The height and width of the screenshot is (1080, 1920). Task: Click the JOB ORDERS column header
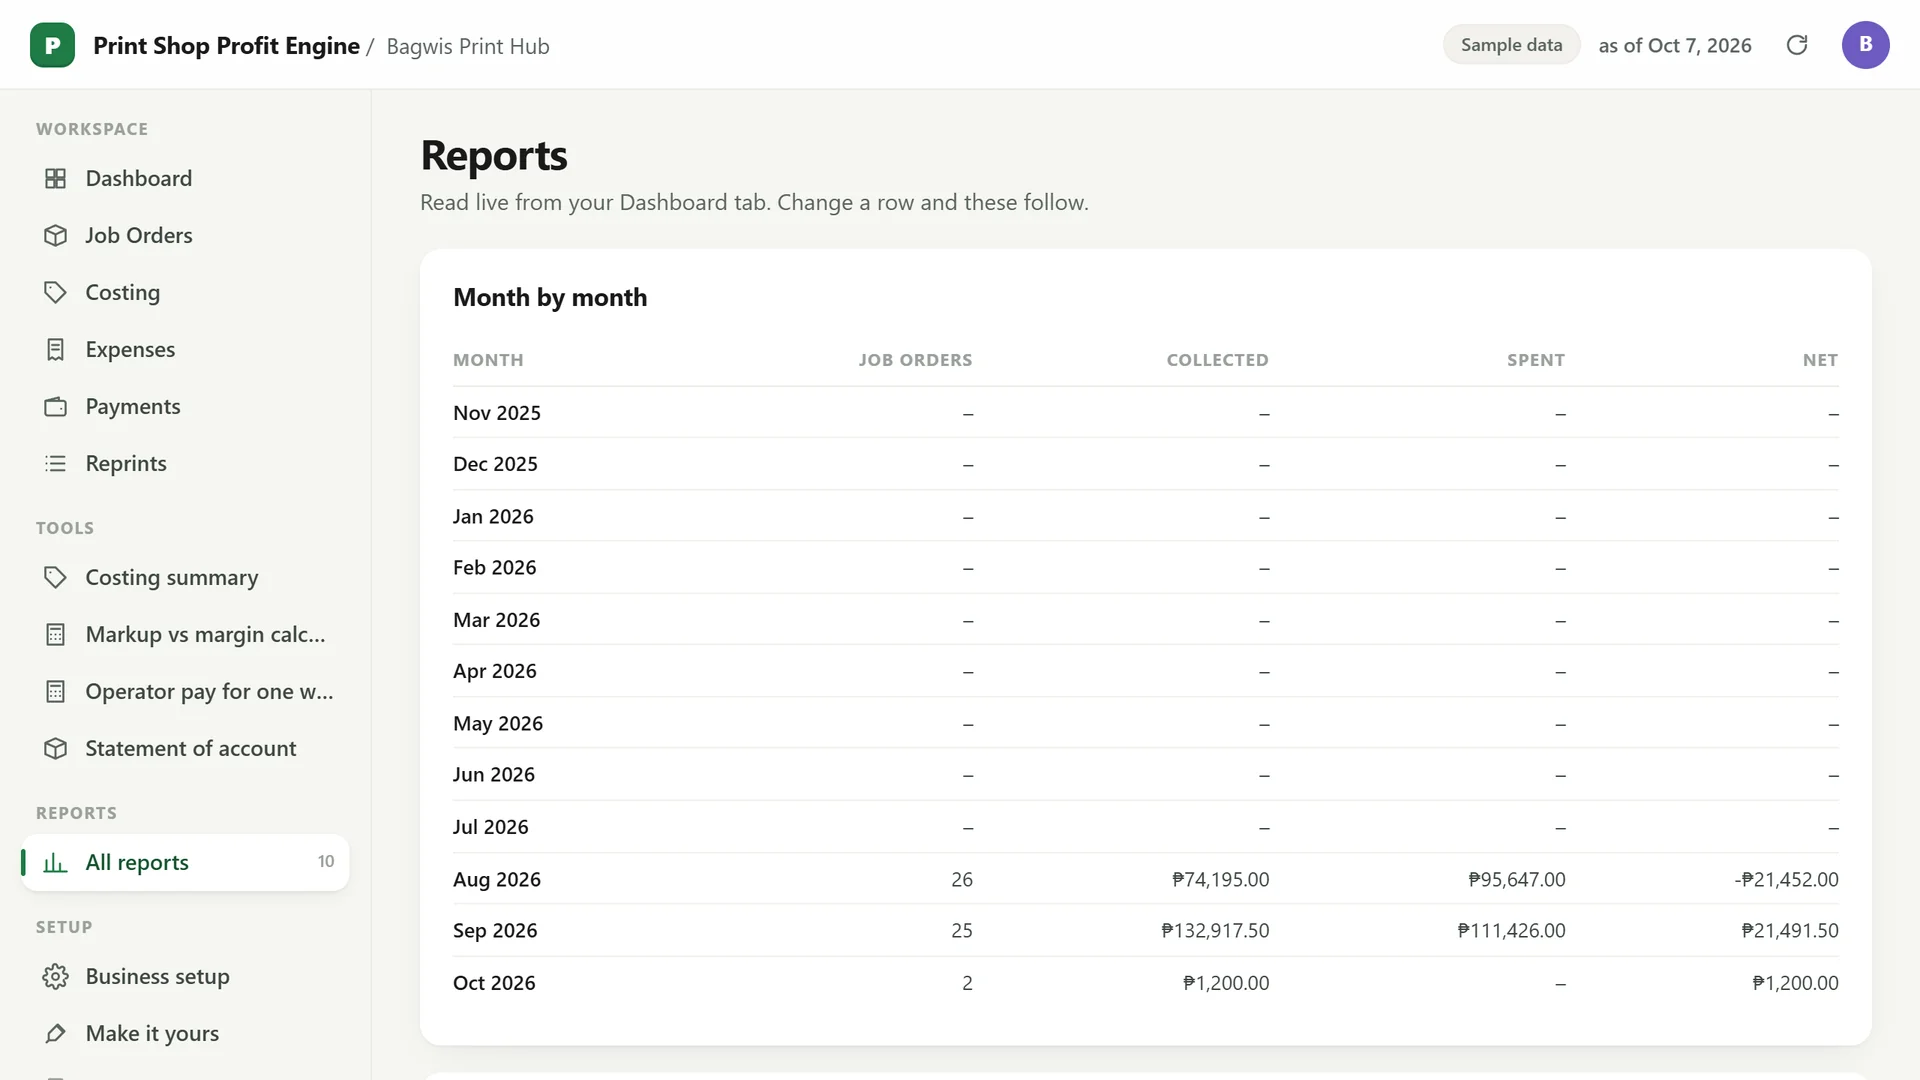point(915,360)
